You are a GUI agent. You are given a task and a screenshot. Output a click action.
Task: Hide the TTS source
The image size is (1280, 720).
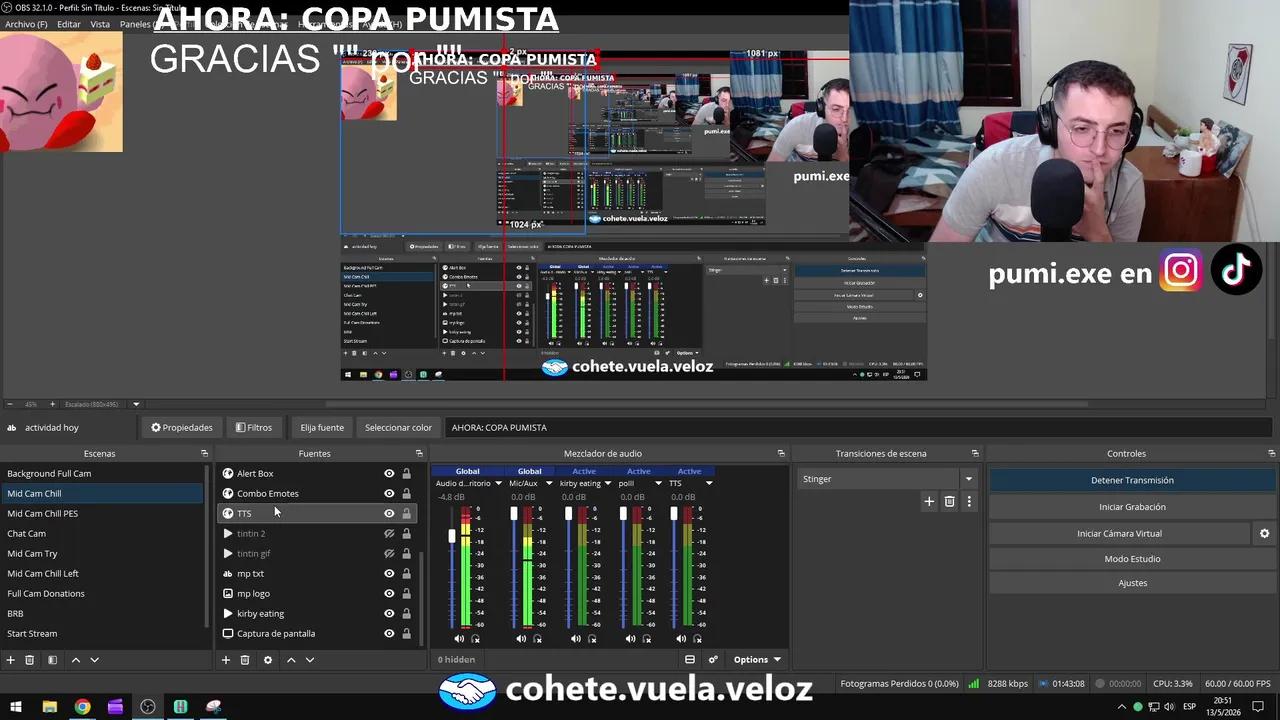[389, 514]
